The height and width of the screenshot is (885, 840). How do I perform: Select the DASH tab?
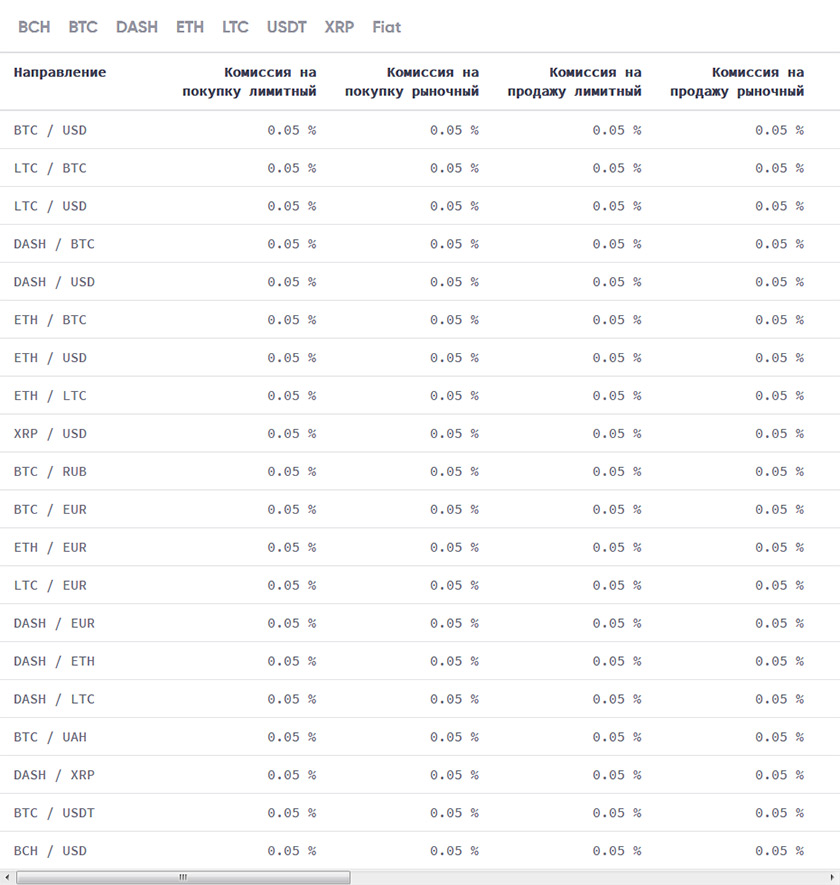point(137,27)
